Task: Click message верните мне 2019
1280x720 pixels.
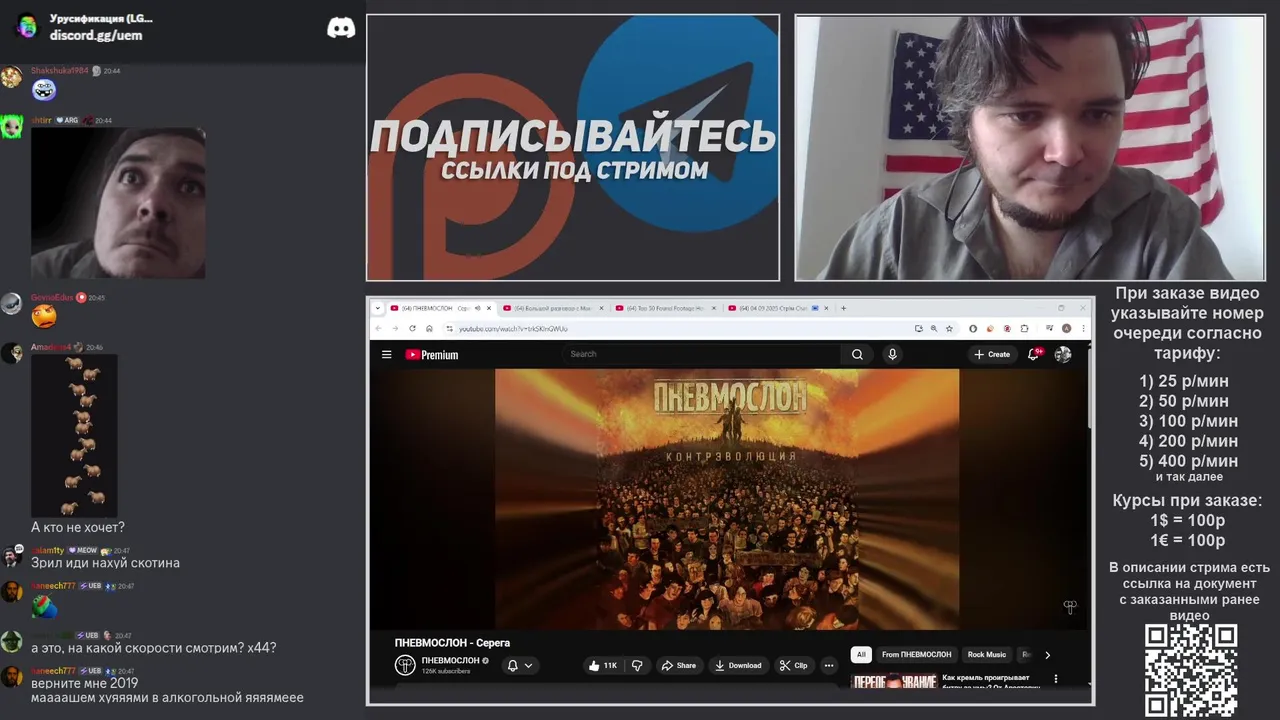Action: click(x=84, y=683)
